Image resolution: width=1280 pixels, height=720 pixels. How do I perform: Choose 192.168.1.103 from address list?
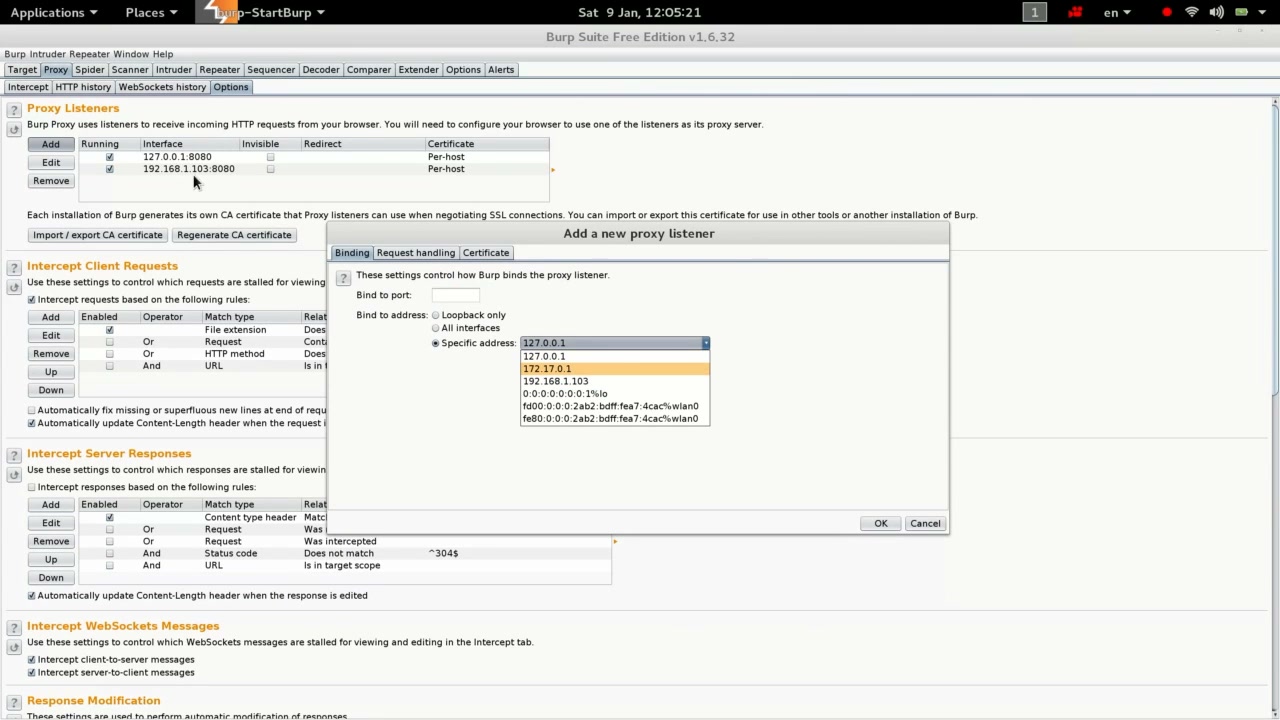615,381
